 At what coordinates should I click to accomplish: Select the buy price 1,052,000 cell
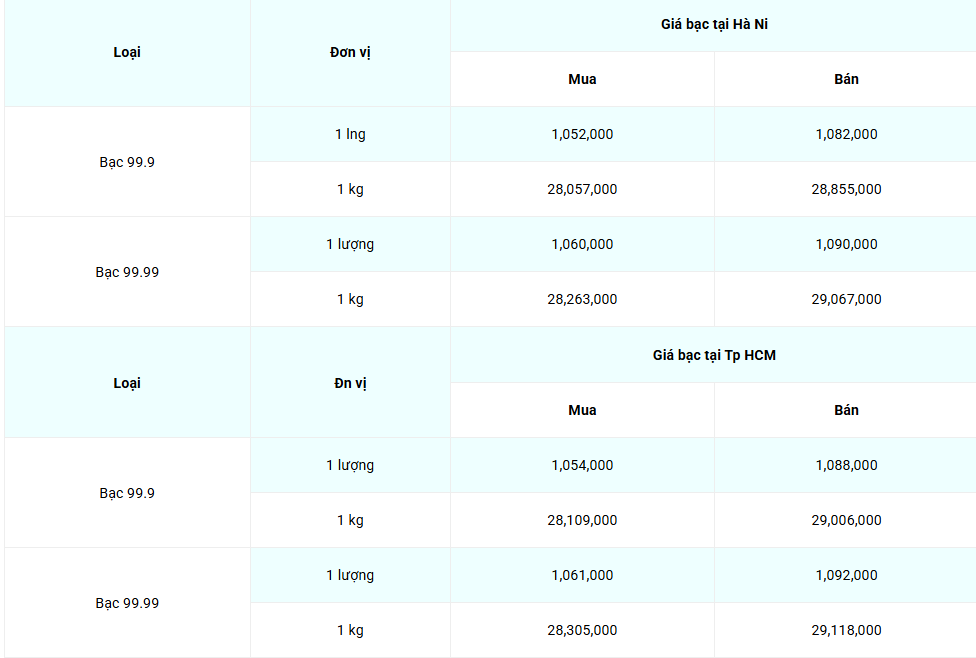pos(582,134)
